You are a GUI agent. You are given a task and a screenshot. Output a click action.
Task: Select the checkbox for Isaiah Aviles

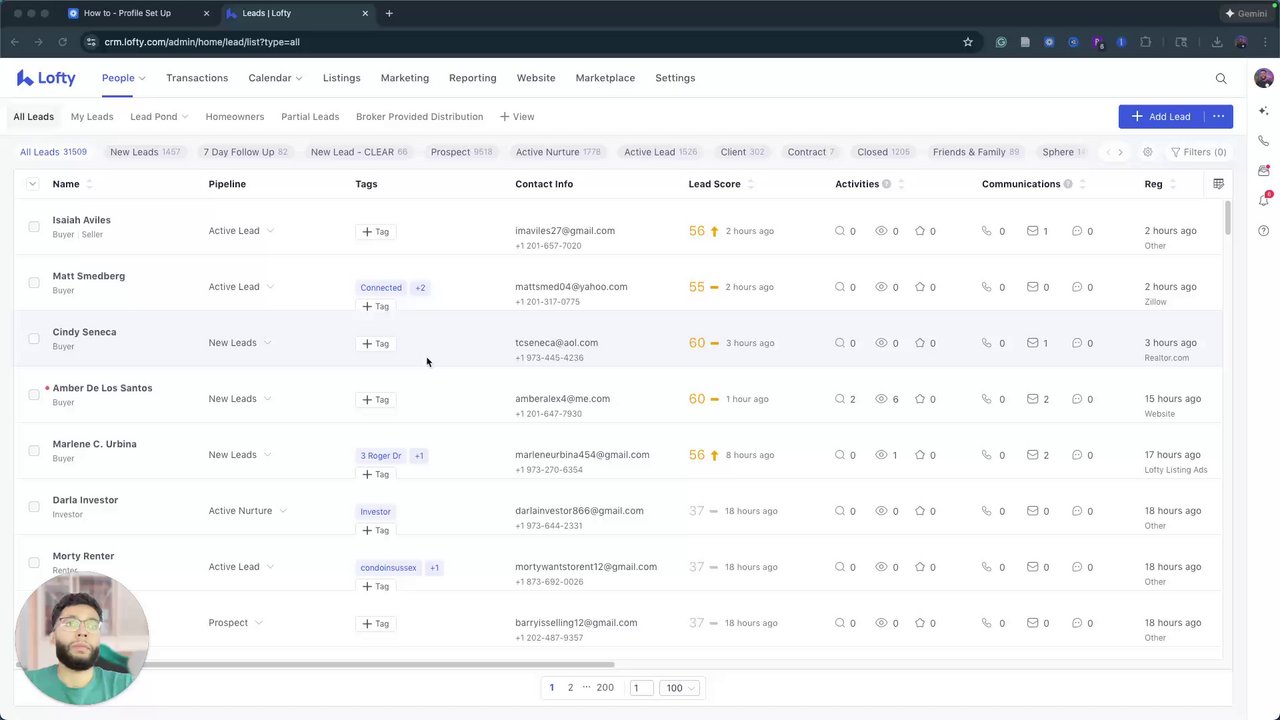[34, 227]
